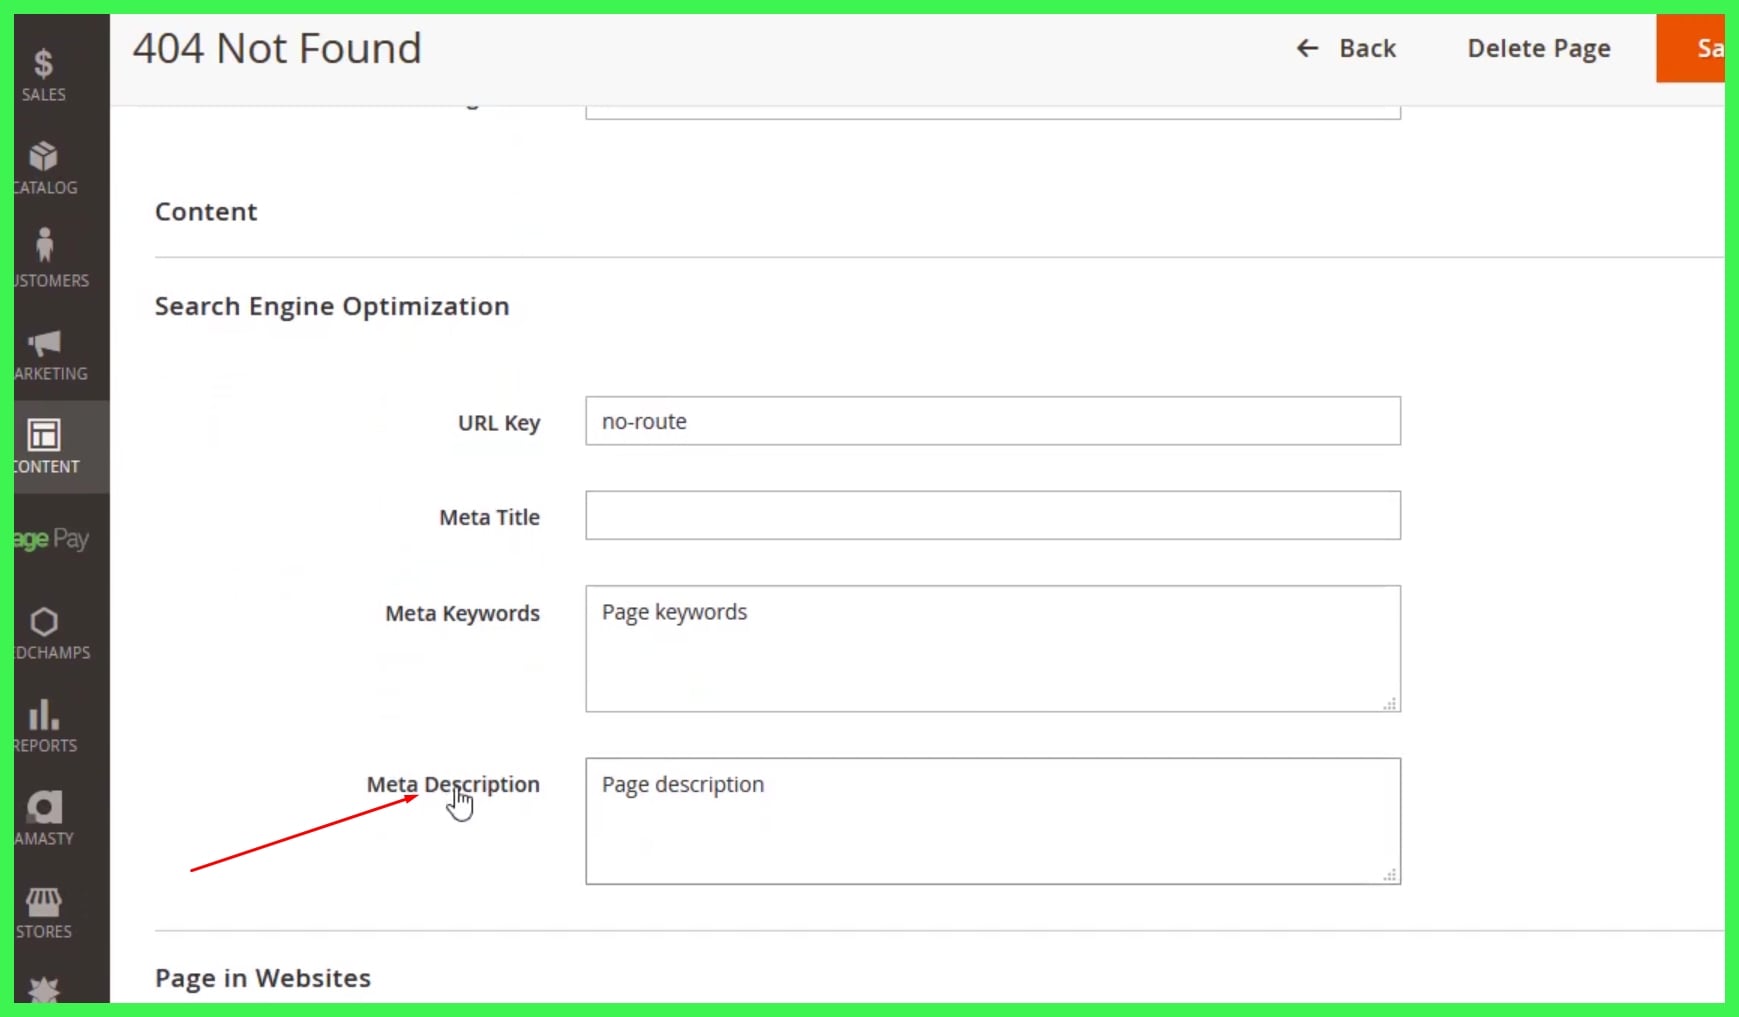Viewport: 1739px width, 1017px height.
Task: Click the Back link
Action: pyautogui.click(x=1346, y=48)
